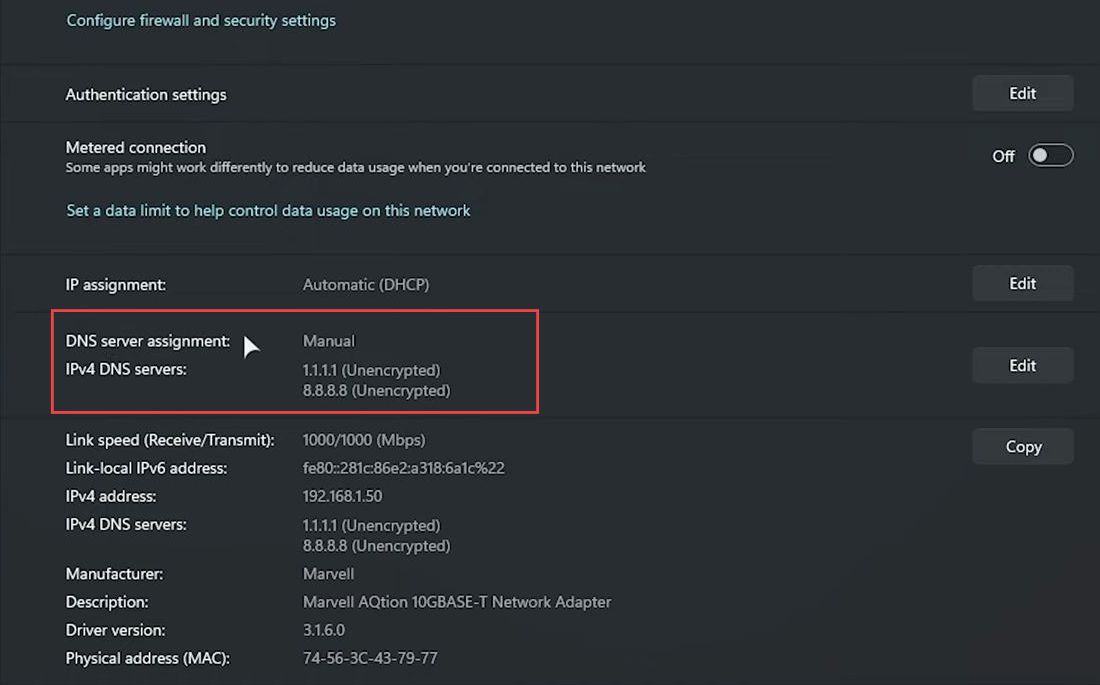Click the 1000/1000 (Mbps) link speed value
The image size is (1100, 685).
coord(363,440)
